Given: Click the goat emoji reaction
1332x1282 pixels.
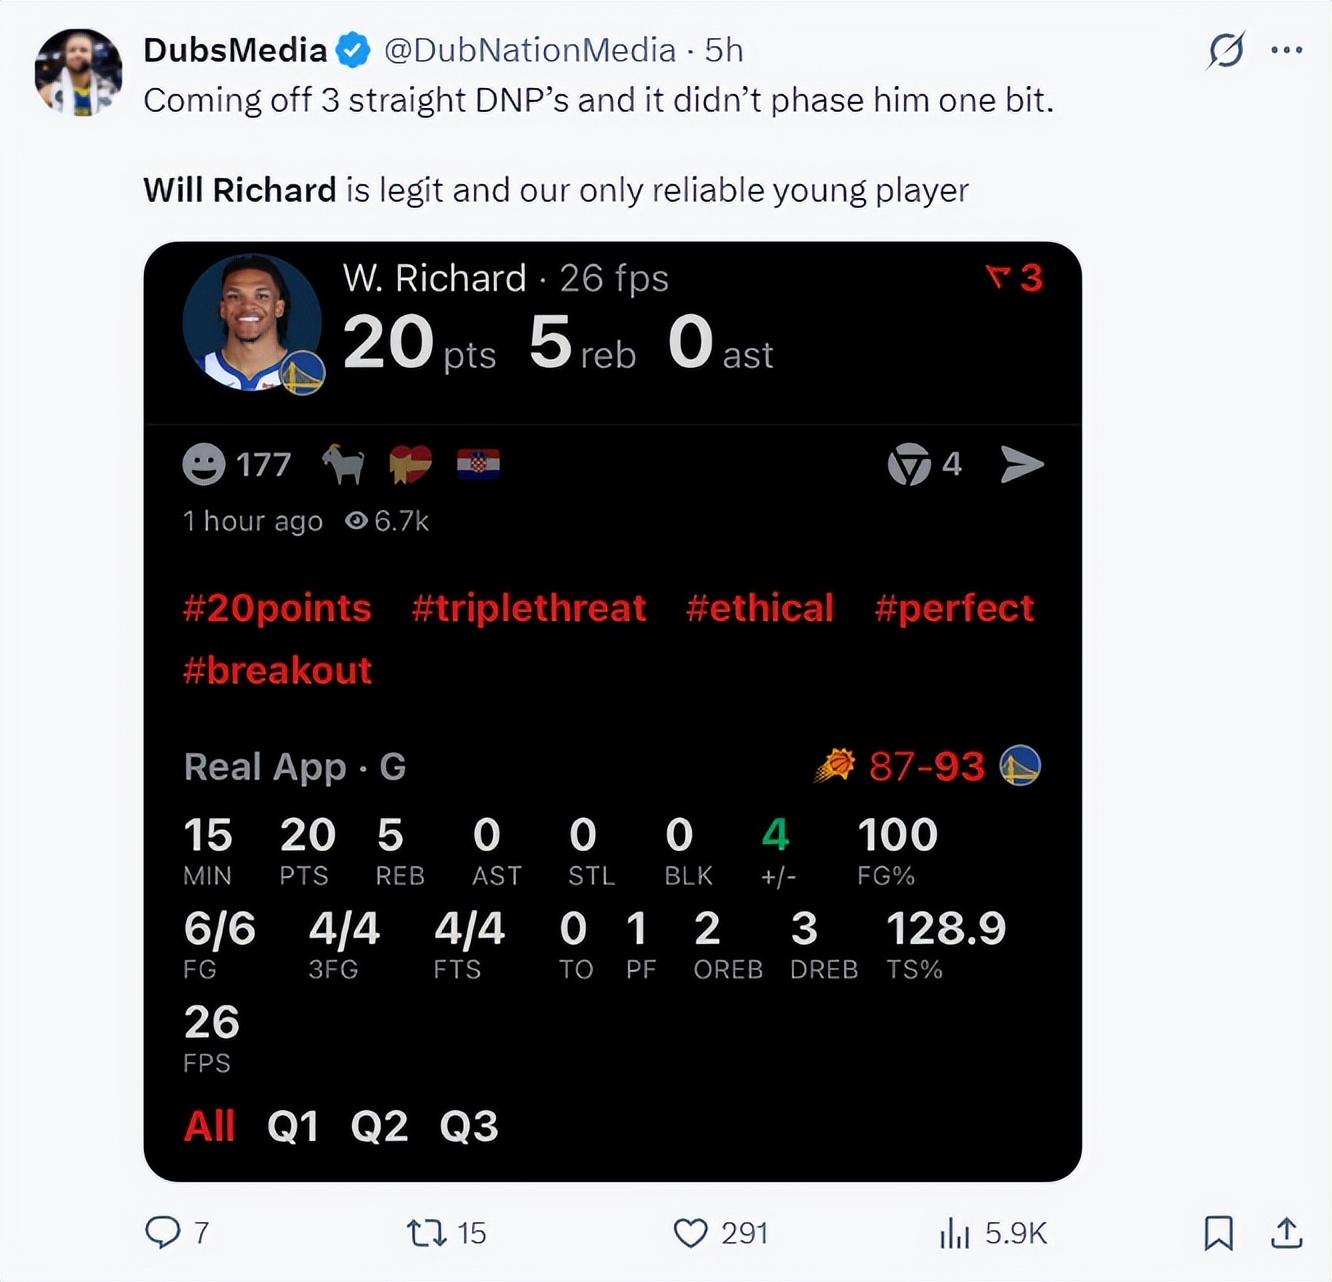Looking at the screenshot, I should click(343, 464).
